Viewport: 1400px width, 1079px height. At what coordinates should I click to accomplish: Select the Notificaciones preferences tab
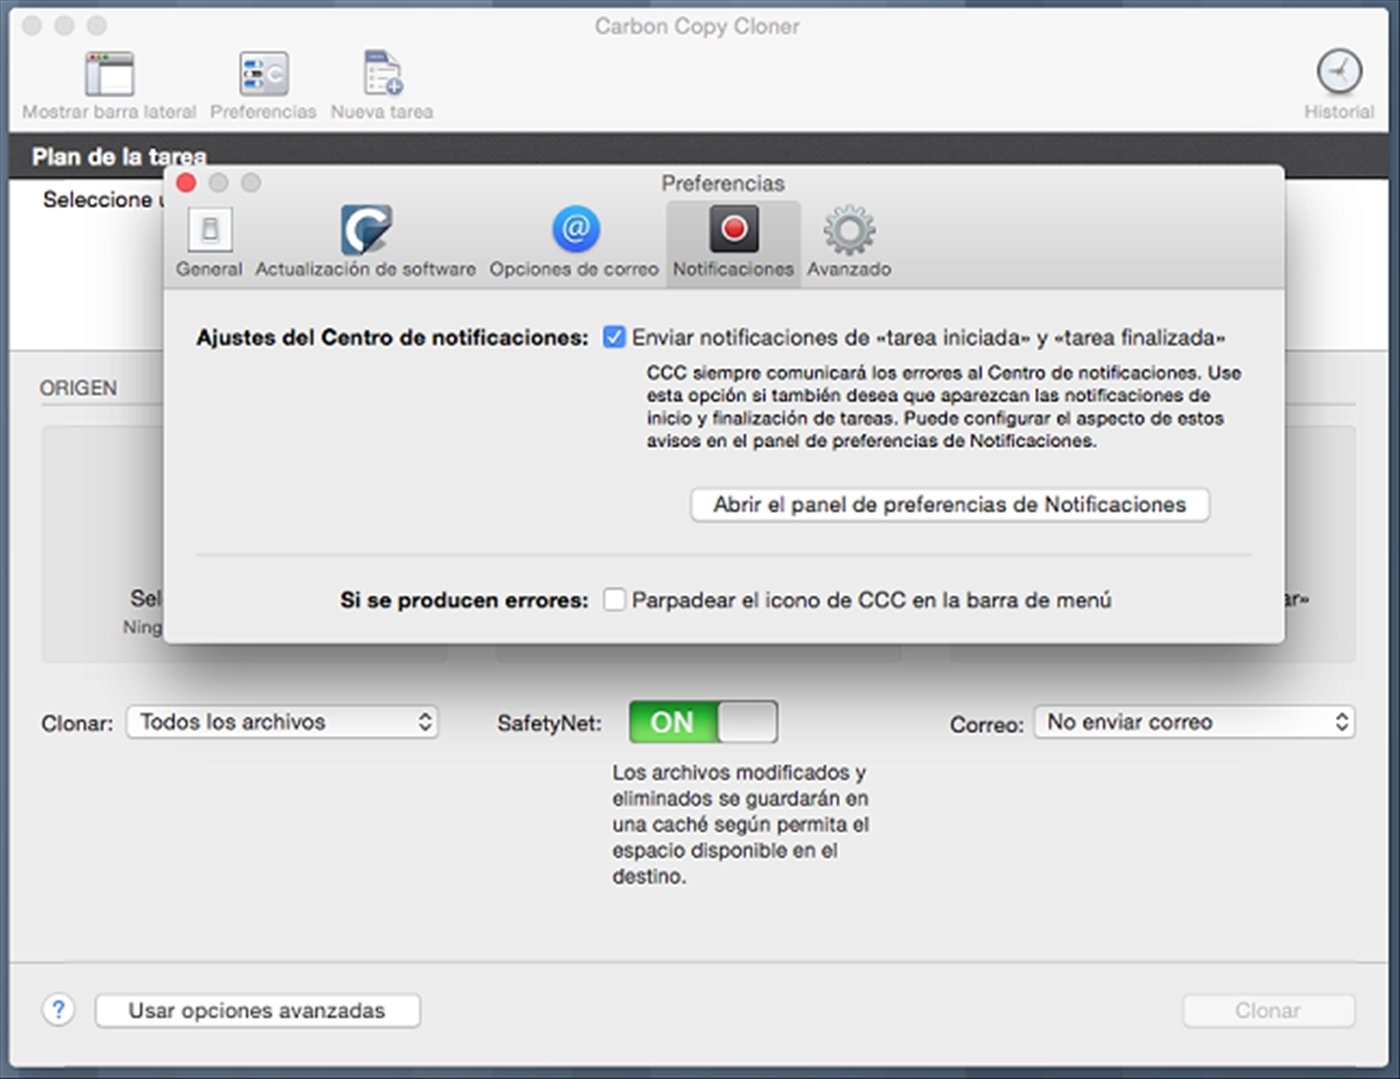pyautogui.click(x=733, y=231)
